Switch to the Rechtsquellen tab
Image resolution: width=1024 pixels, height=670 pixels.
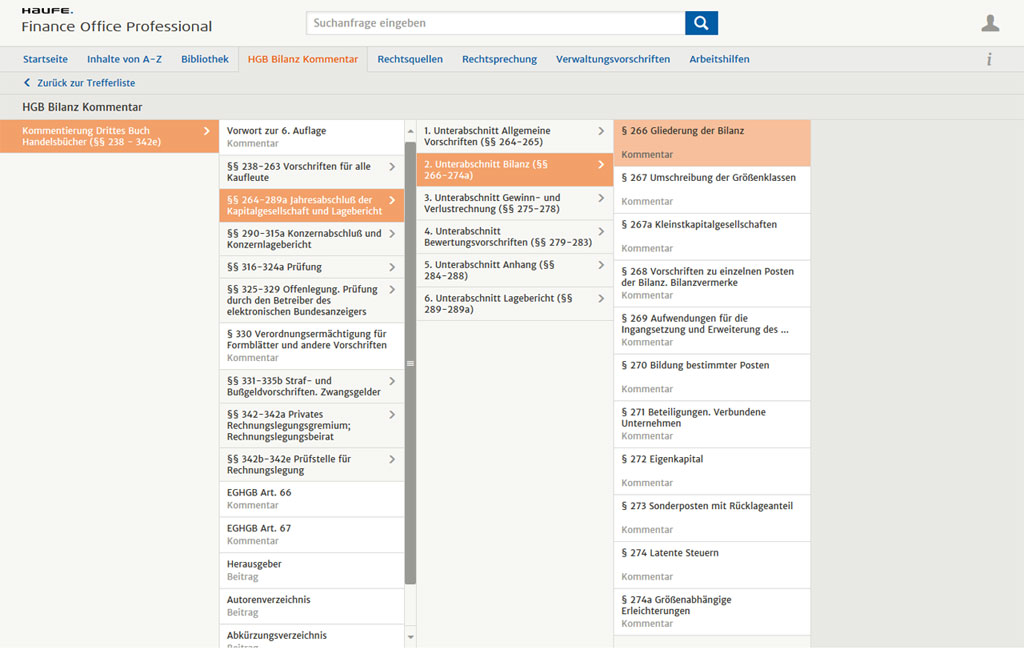[x=409, y=59]
